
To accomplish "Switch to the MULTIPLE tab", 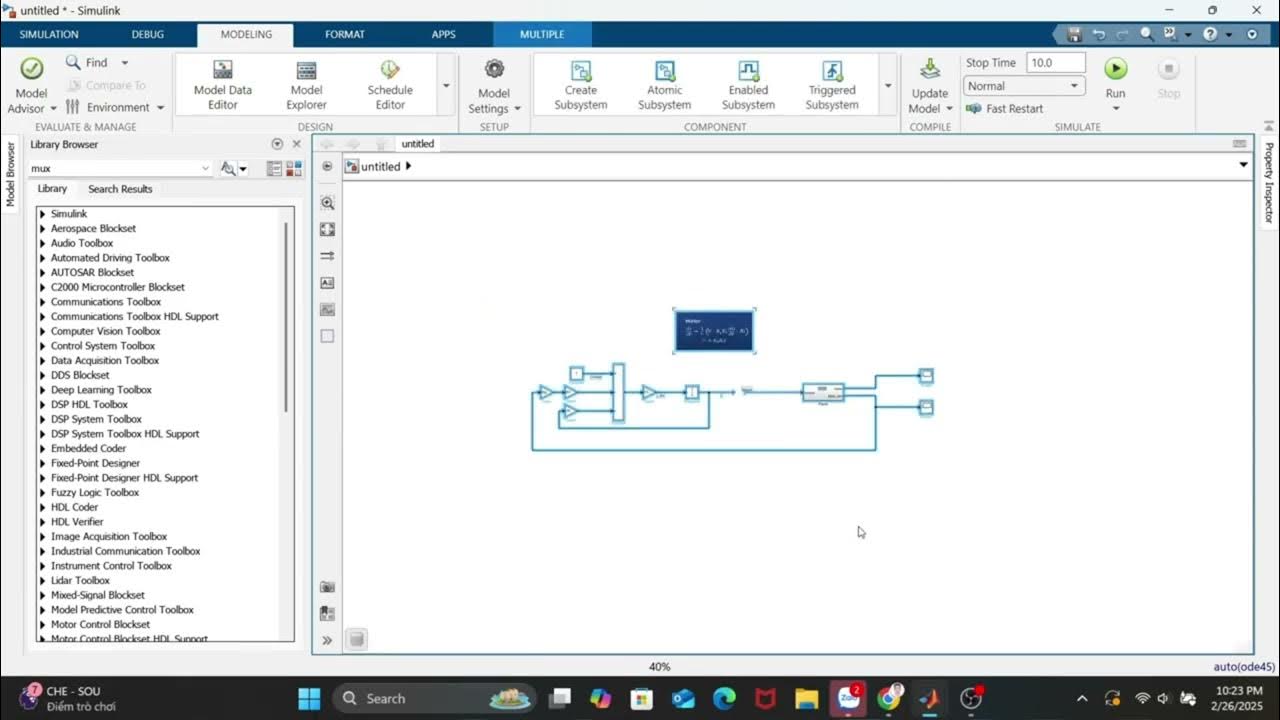I will pos(542,34).
